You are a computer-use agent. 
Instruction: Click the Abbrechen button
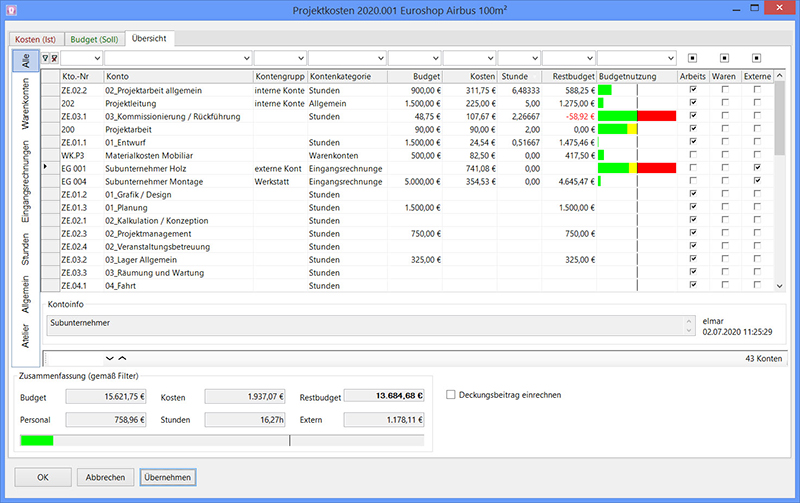(x=105, y=477)
